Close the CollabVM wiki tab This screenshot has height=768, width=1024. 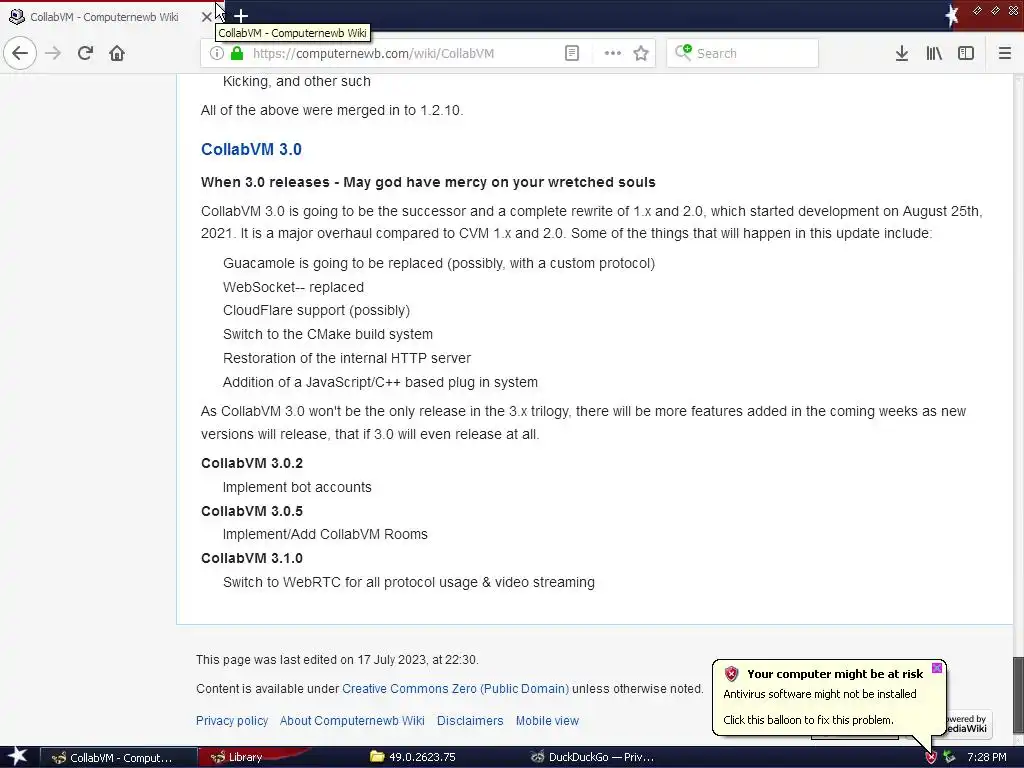click(x=206, y=16)
